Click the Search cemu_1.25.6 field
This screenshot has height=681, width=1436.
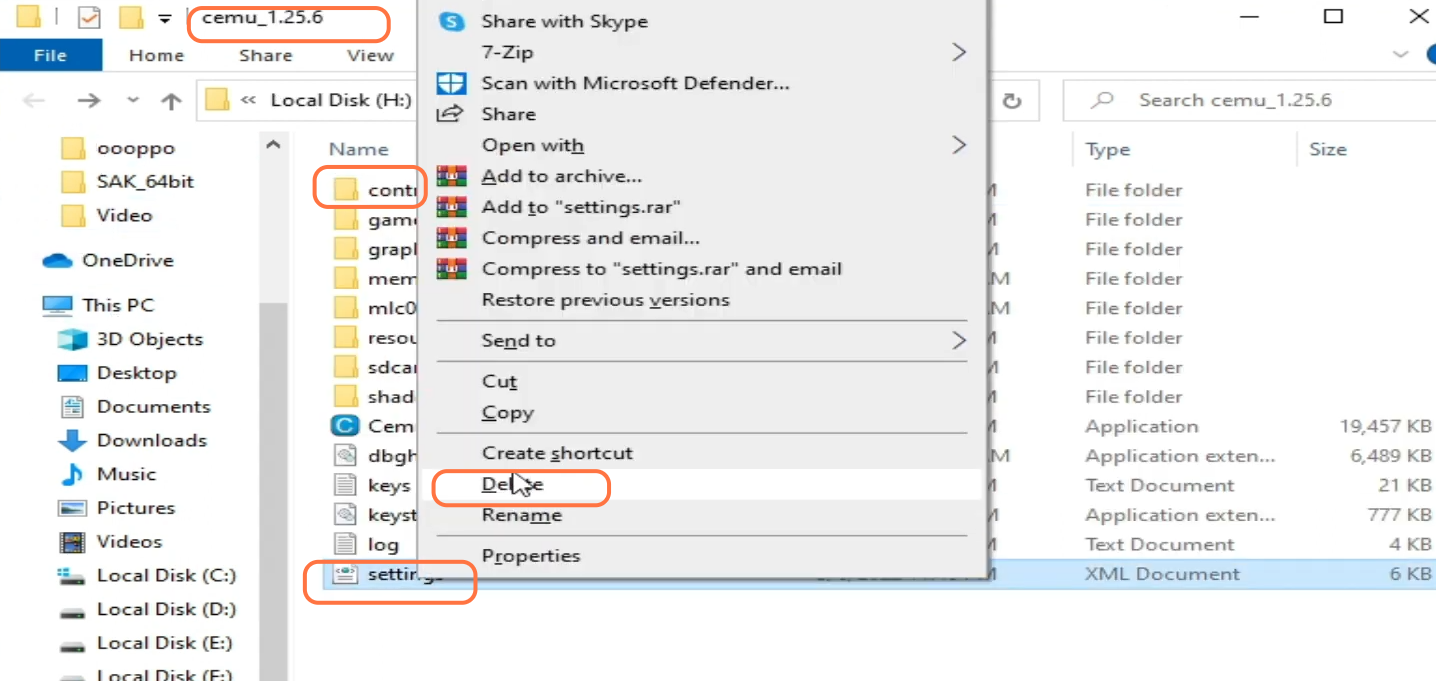[x=1250, y=100]
